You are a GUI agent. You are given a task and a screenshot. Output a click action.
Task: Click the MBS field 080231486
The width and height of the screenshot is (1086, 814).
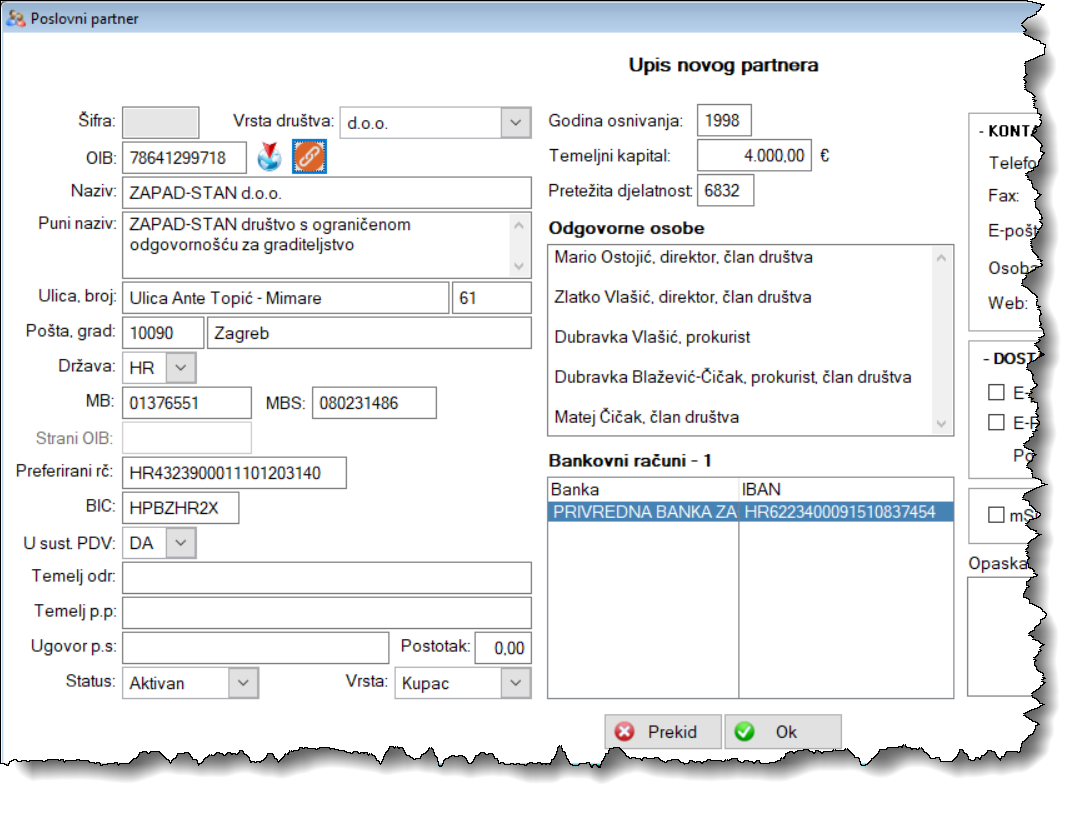pos(375,403)
